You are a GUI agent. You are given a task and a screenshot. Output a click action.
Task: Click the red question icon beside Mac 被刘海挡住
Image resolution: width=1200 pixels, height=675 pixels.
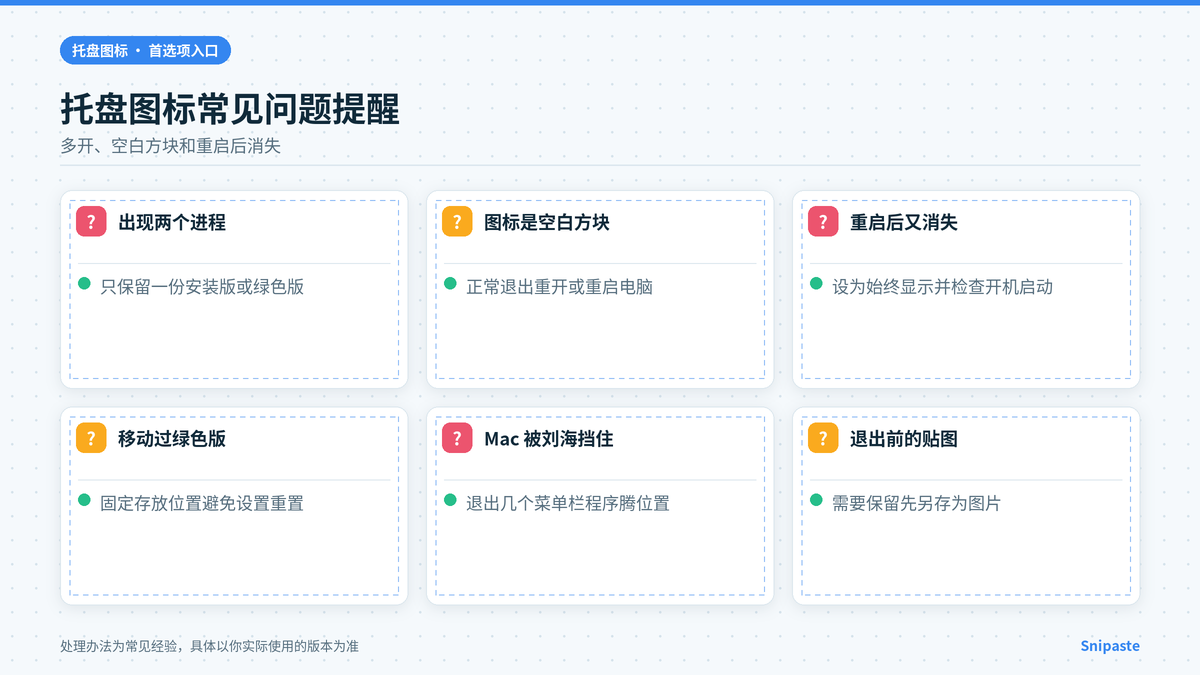(457, 438)
